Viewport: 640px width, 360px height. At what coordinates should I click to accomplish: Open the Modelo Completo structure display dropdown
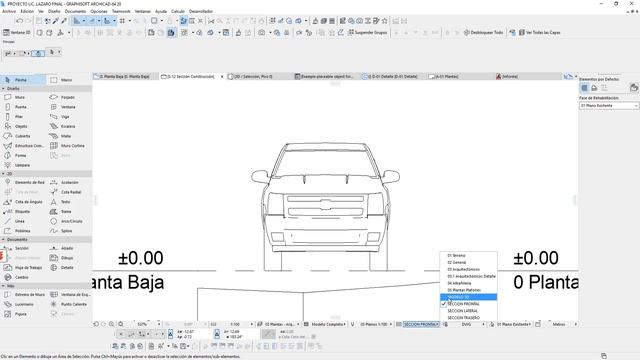pyautogui.click(x=329, y=324)
